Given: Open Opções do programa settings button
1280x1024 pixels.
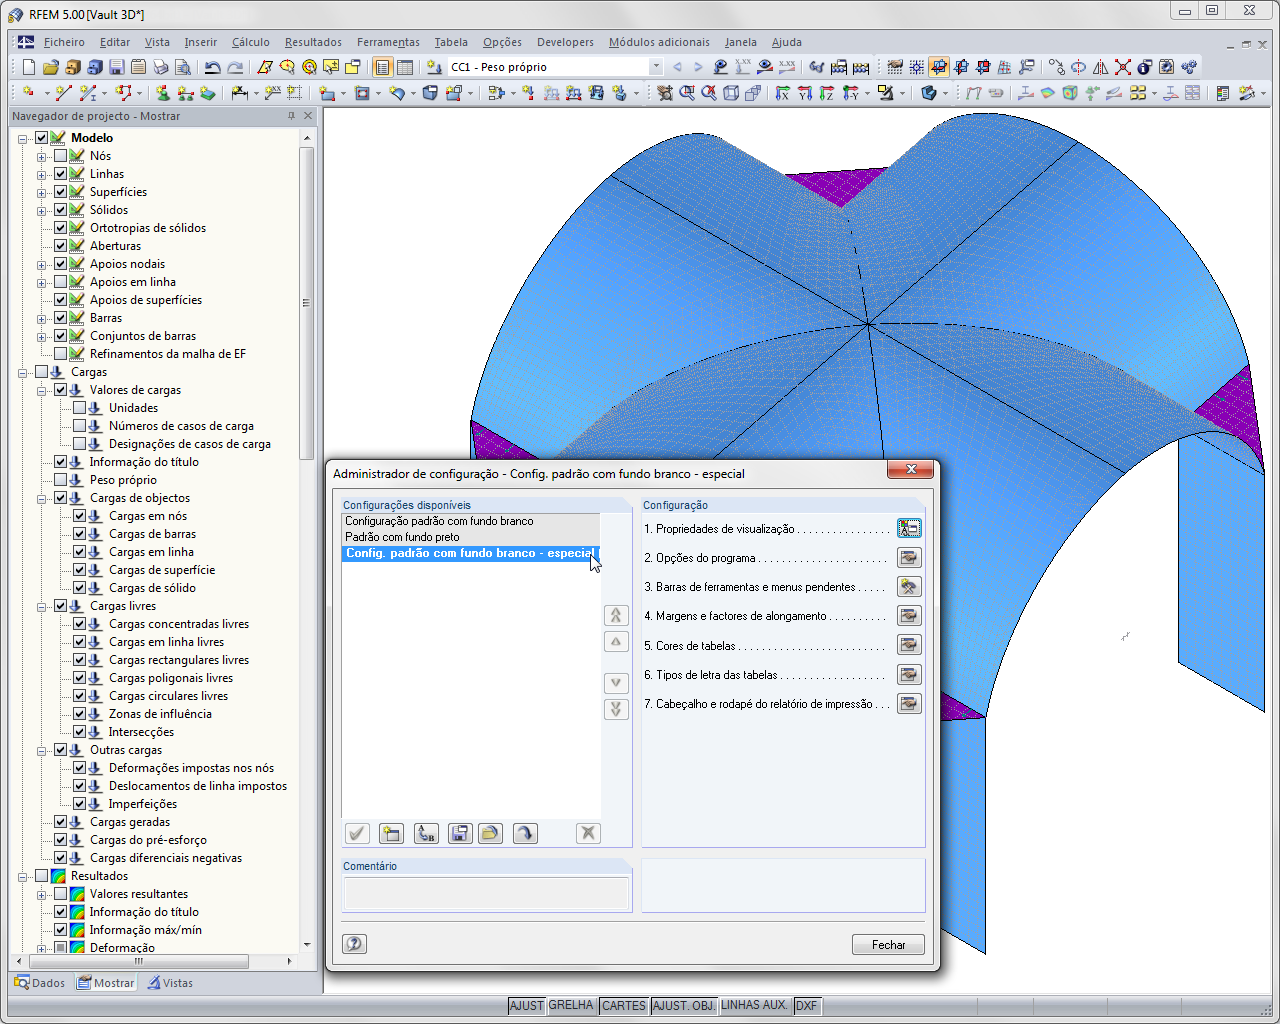Looking at the screenshot, I should pyautogui.click(x=909, y=557).
